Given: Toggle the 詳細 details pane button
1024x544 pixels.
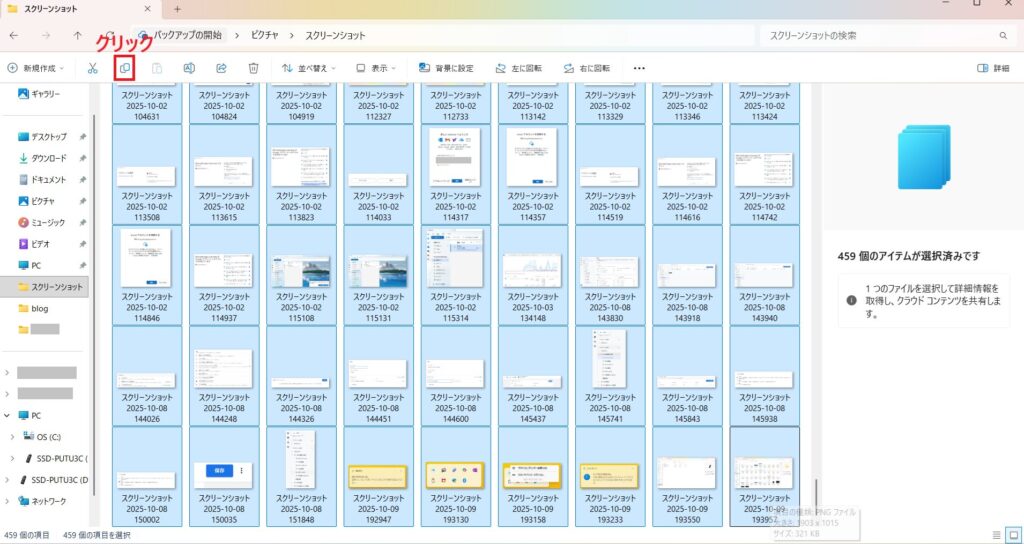Looking at the screenshot, I should click(993, 68).
